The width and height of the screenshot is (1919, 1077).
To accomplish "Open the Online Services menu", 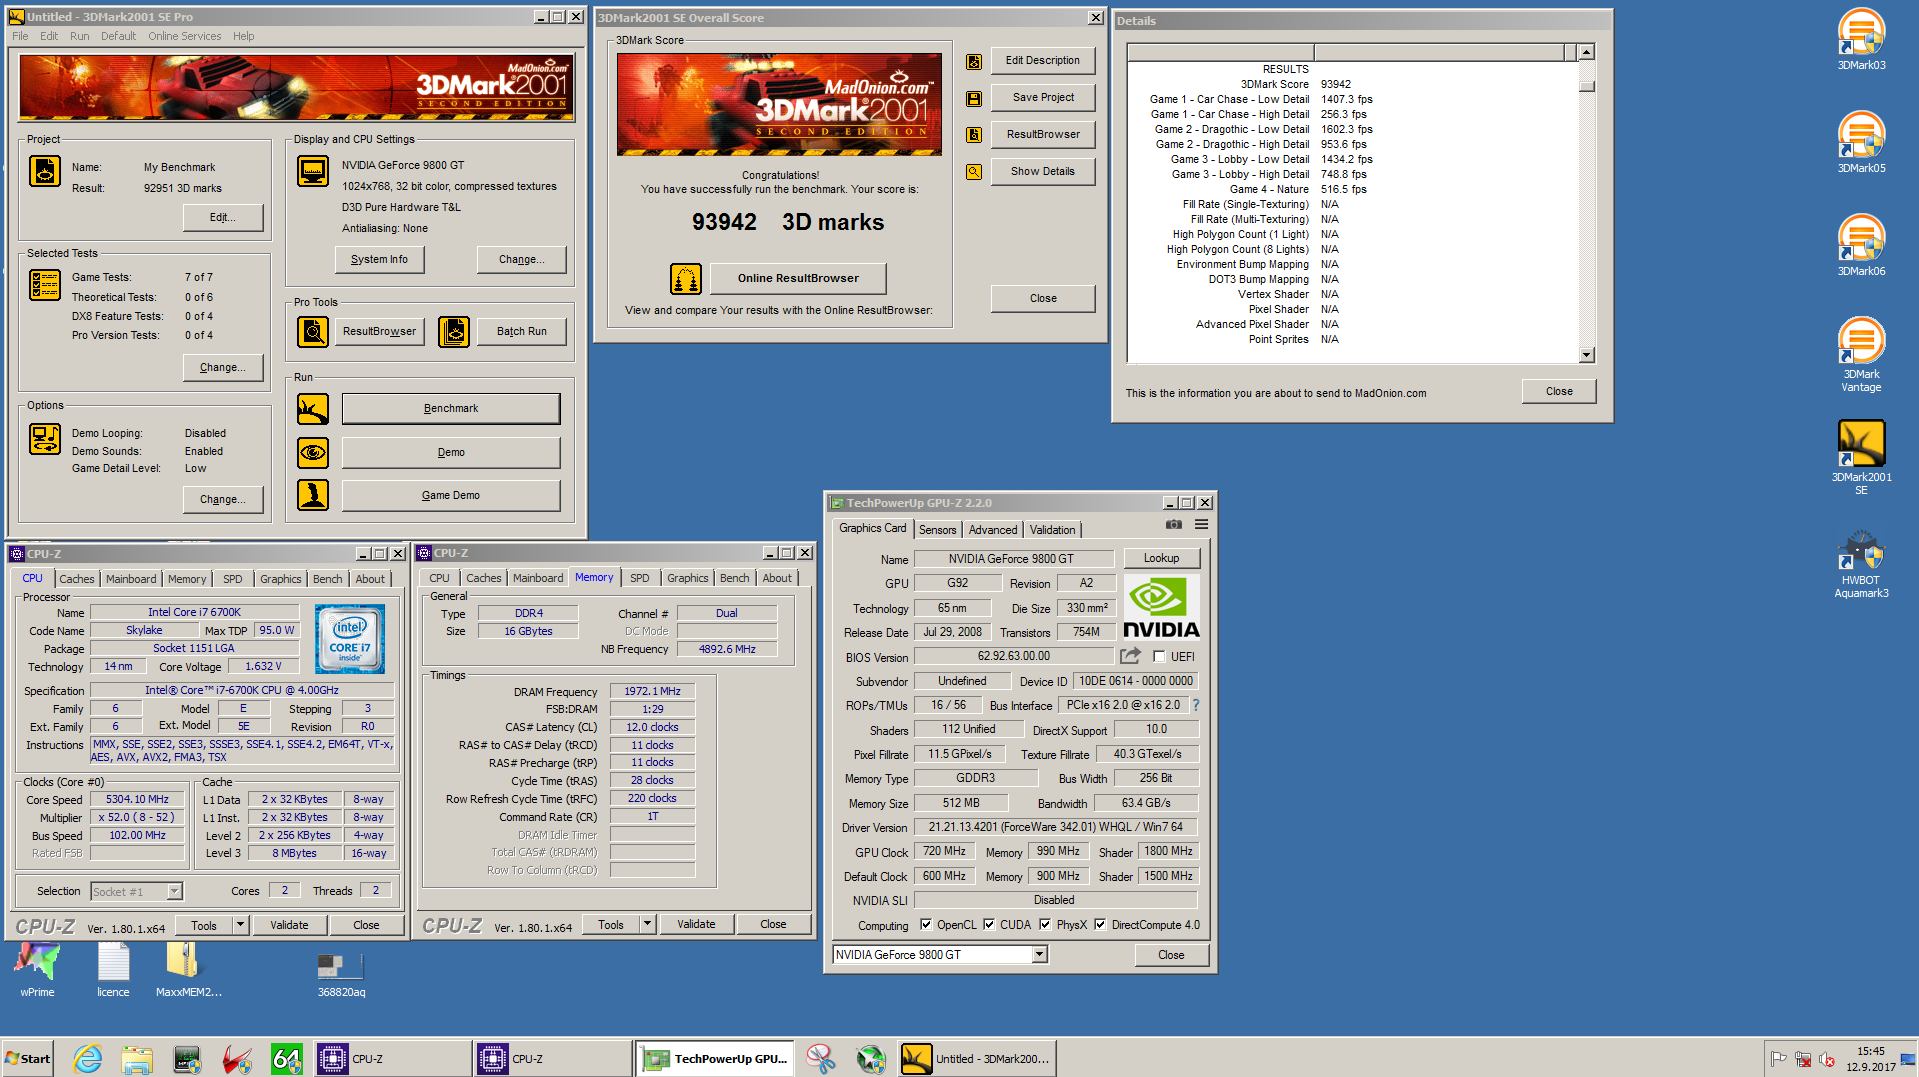I will (185, 36).
